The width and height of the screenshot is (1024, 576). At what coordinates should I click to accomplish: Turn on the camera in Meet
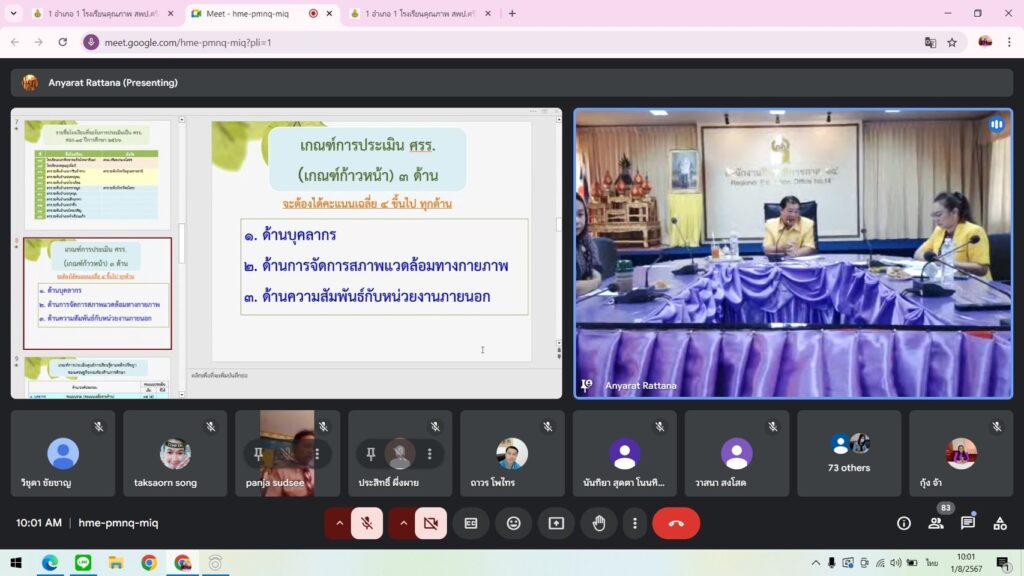(431, 523)
